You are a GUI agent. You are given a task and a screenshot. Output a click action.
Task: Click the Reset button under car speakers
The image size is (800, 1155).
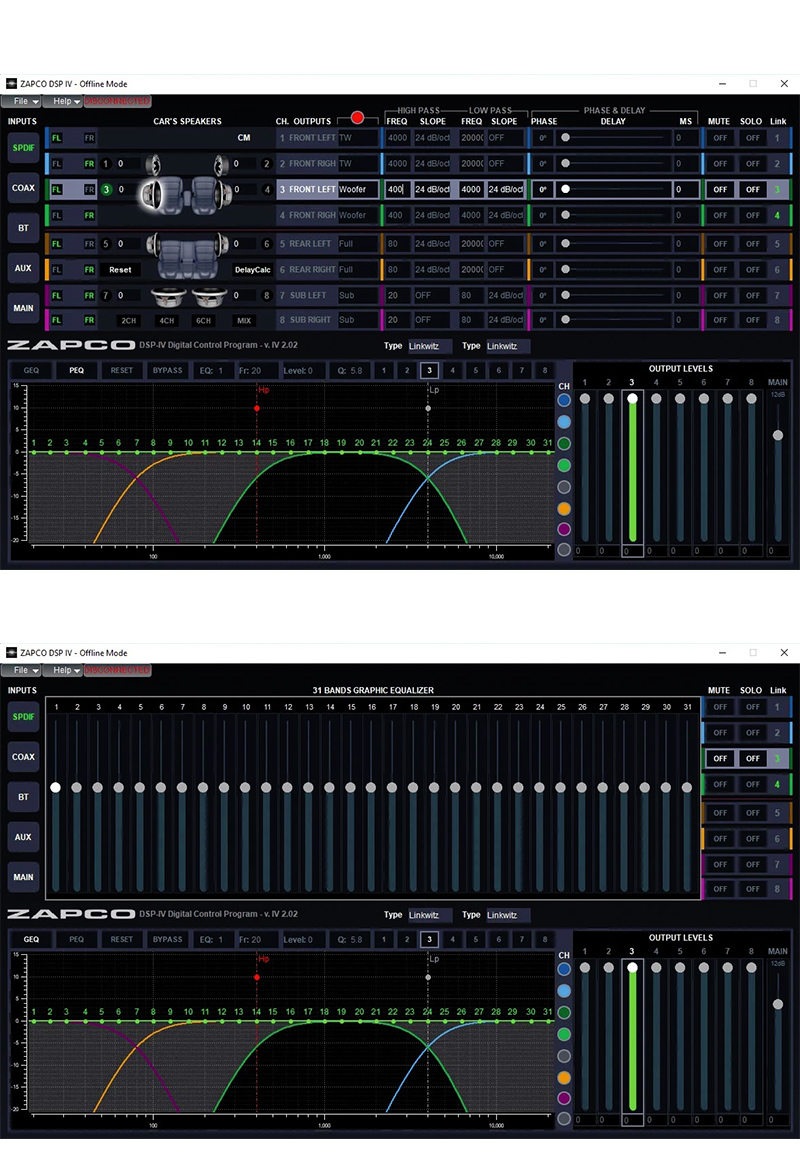tap(120, 270)
